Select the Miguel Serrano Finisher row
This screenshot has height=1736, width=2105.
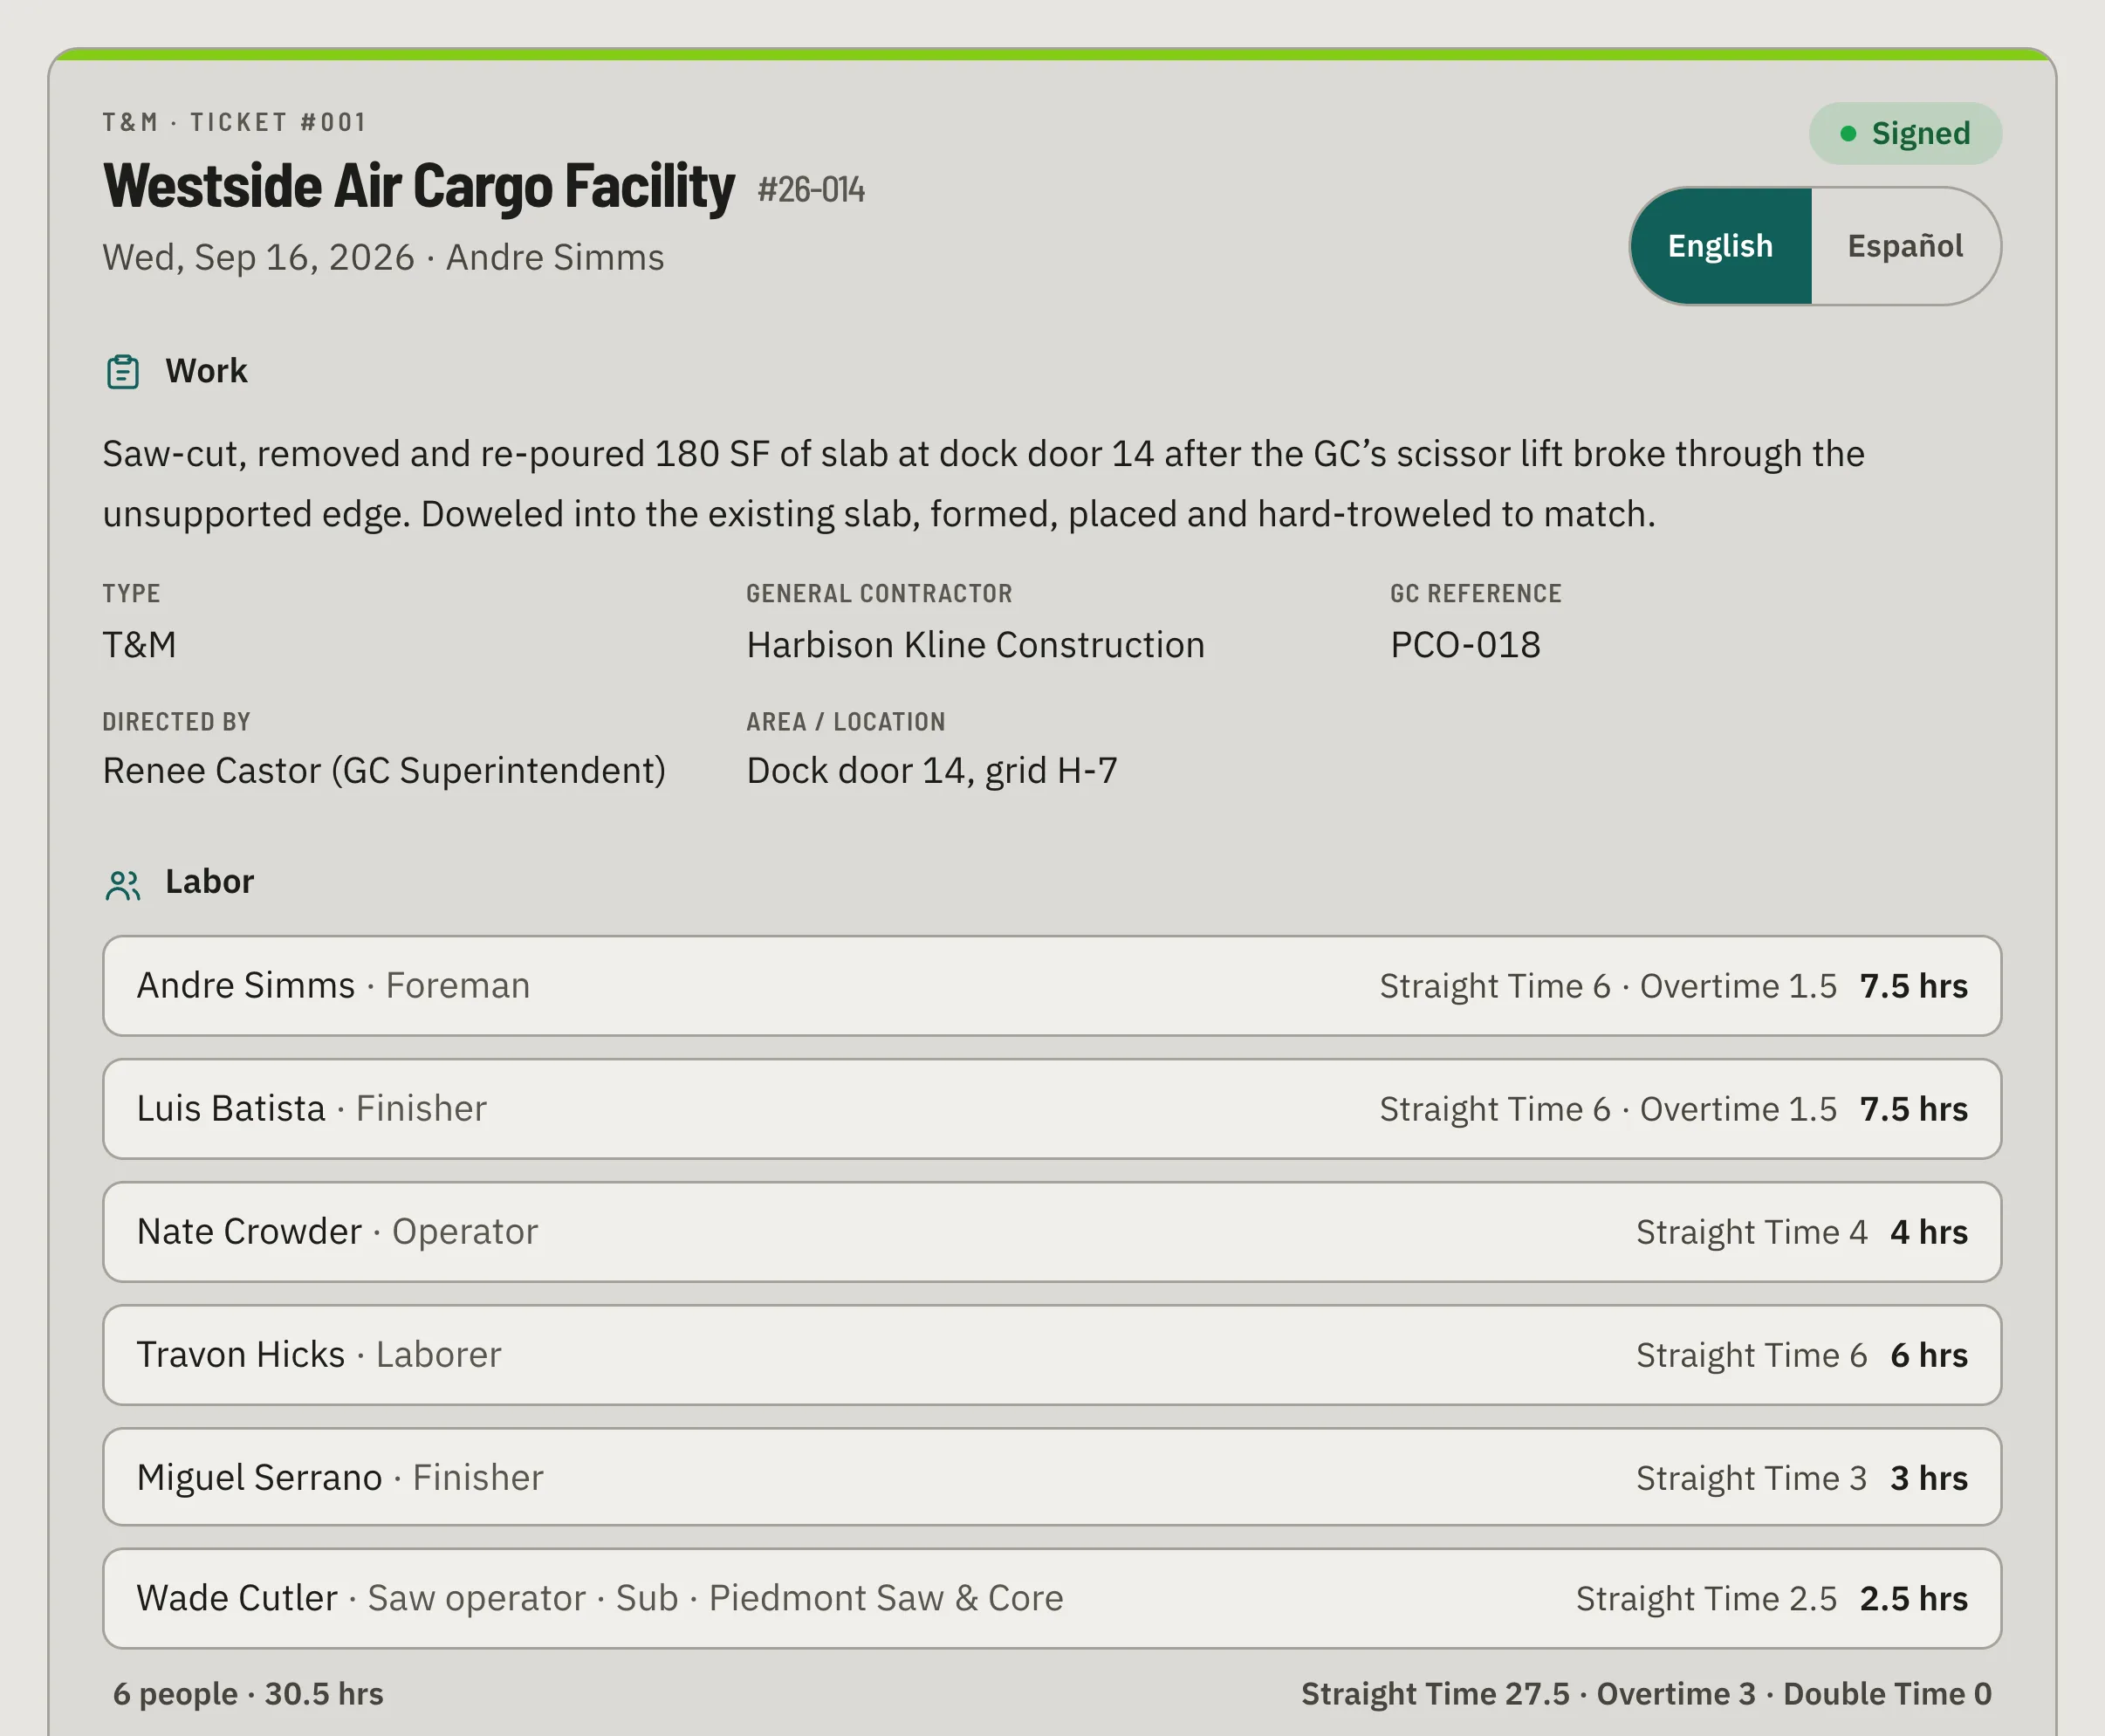(x=1052, y=1477)
